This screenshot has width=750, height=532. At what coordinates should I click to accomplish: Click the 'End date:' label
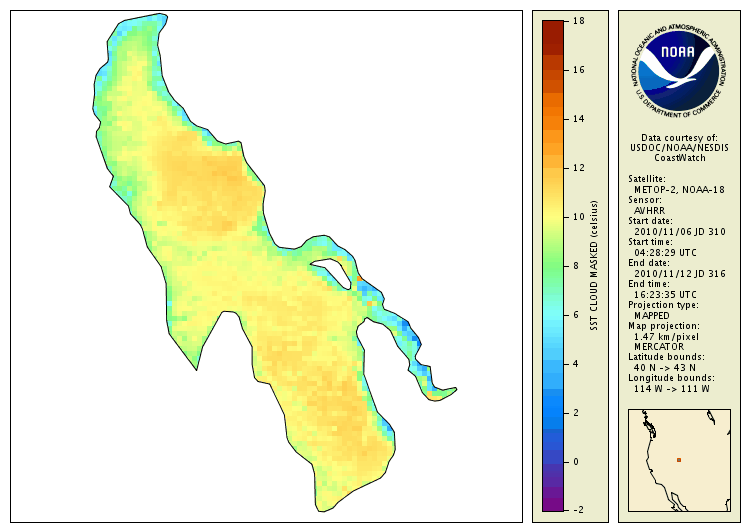point(649,263)
